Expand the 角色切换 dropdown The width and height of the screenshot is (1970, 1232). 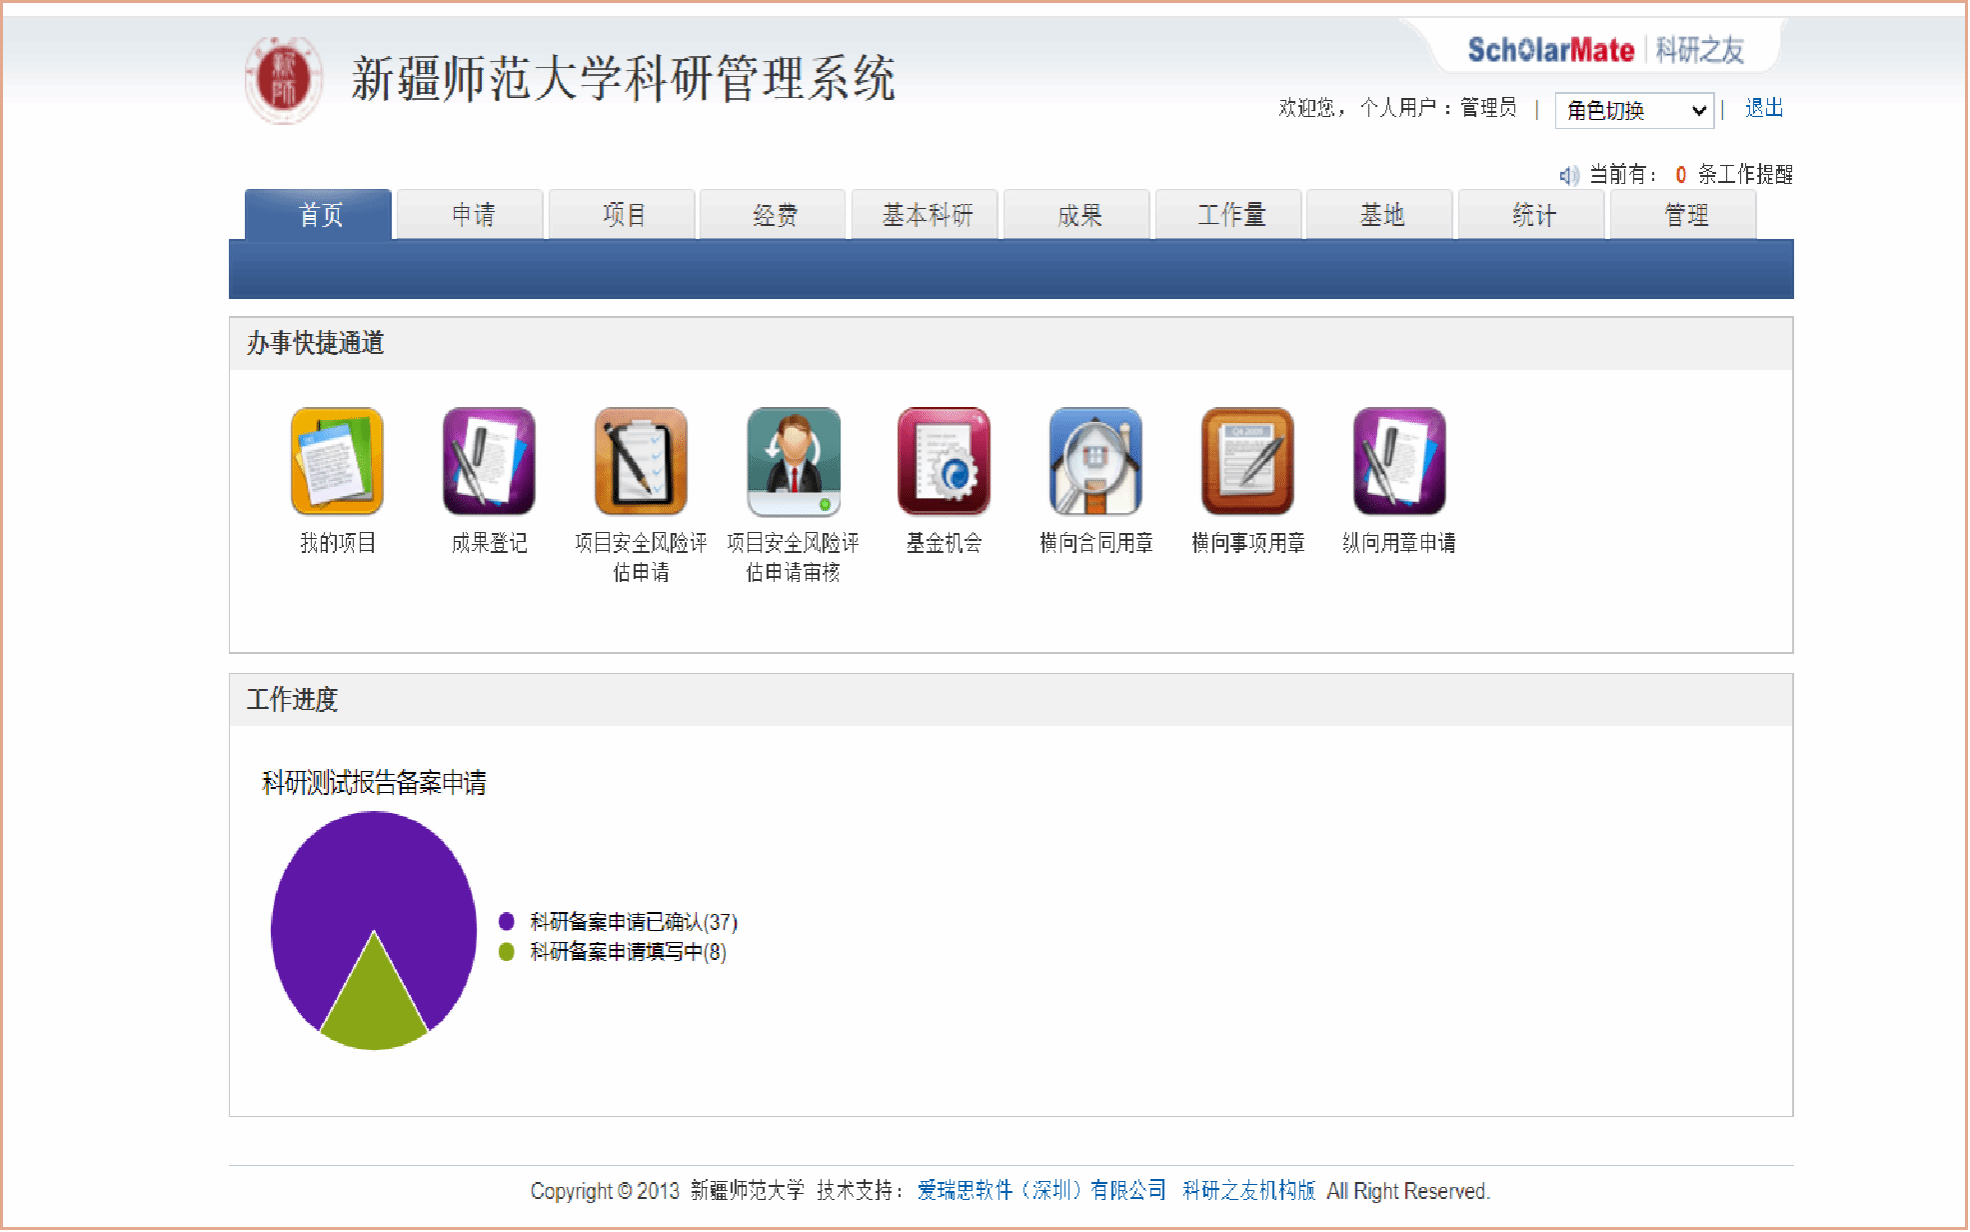[1634, 110]
